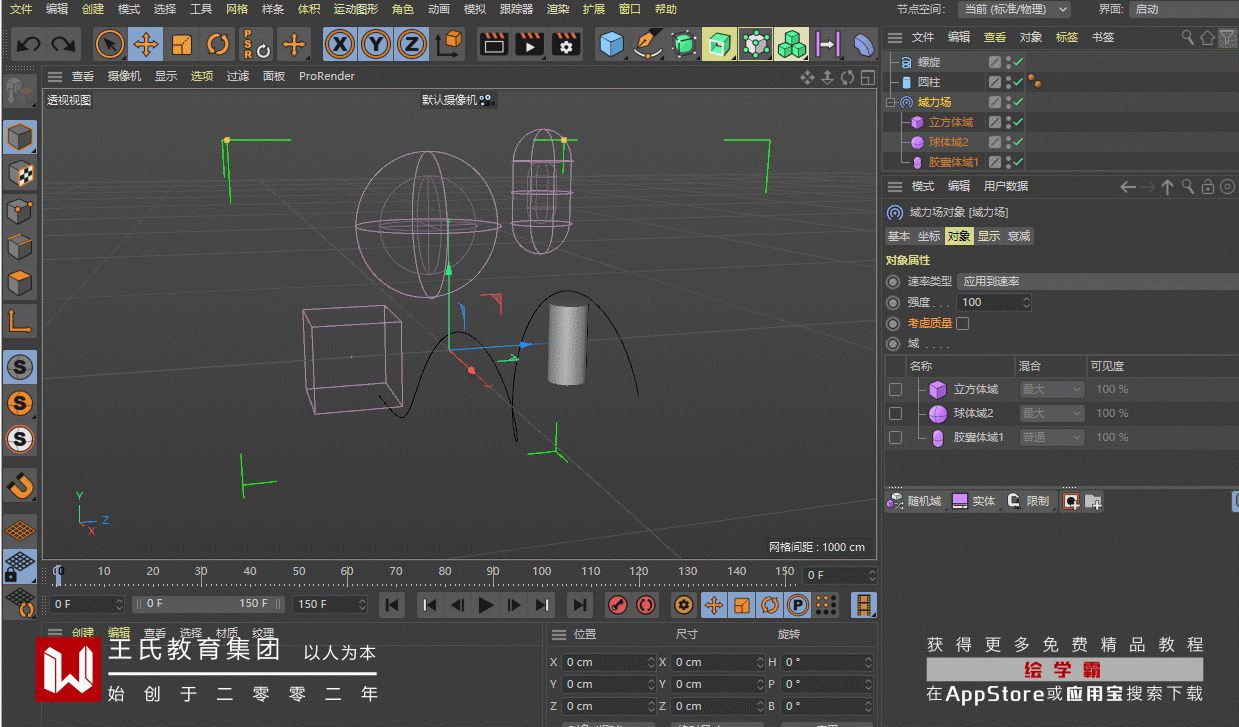Click the viewport pan camera icon
The height and width of the screenshot is (727, 1239).
(x=807, y=77)
